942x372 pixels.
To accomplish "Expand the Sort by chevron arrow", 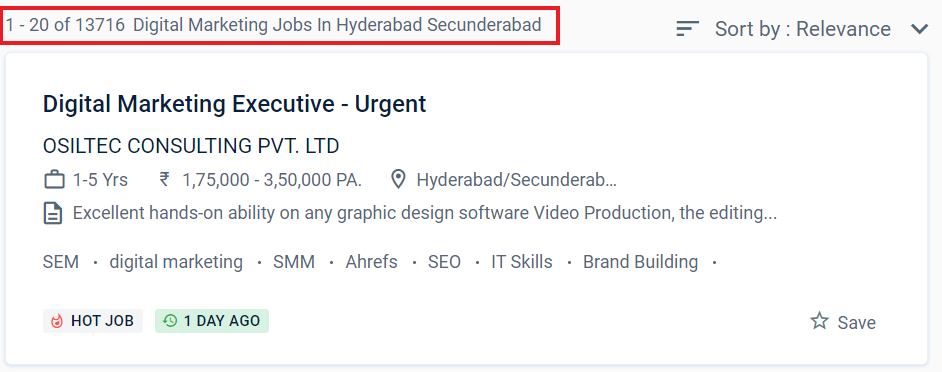I will pyautogui.click(x=919, y=29).
